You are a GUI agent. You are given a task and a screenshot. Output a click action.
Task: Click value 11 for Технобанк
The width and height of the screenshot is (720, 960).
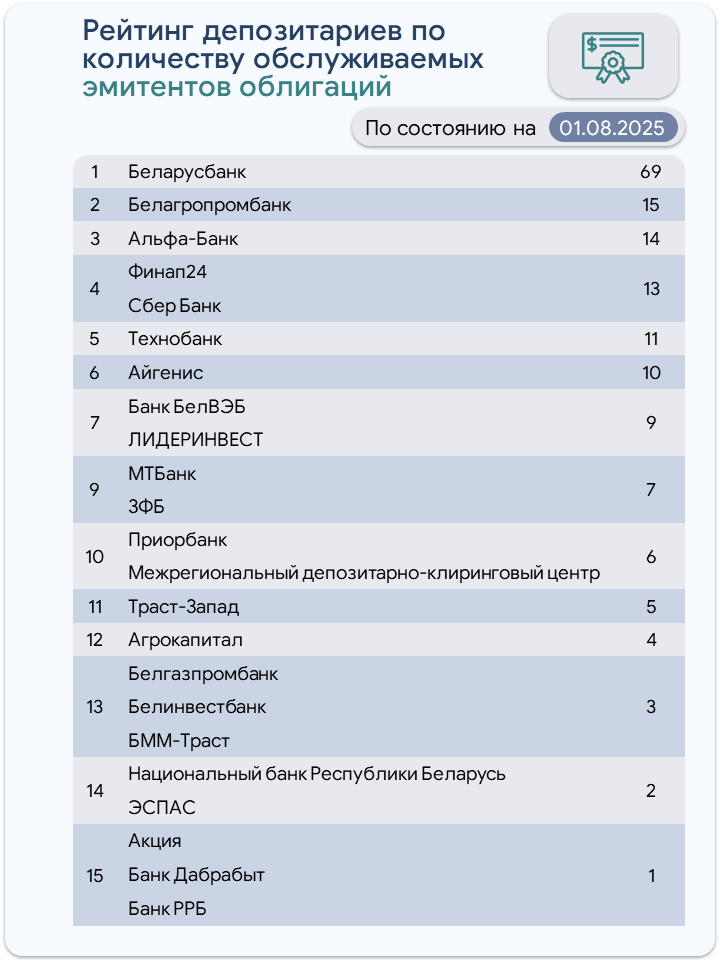(651, 339)
